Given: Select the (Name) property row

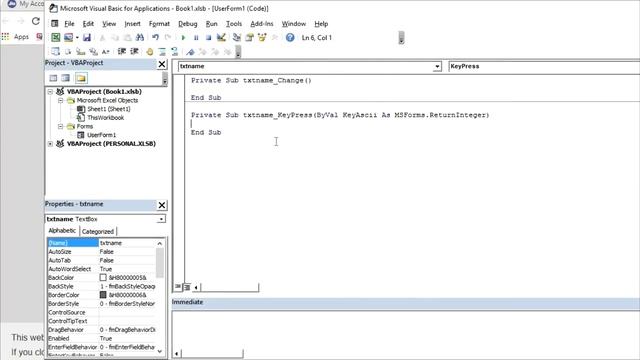Looking at the screenshot, I should coord(101,243).
